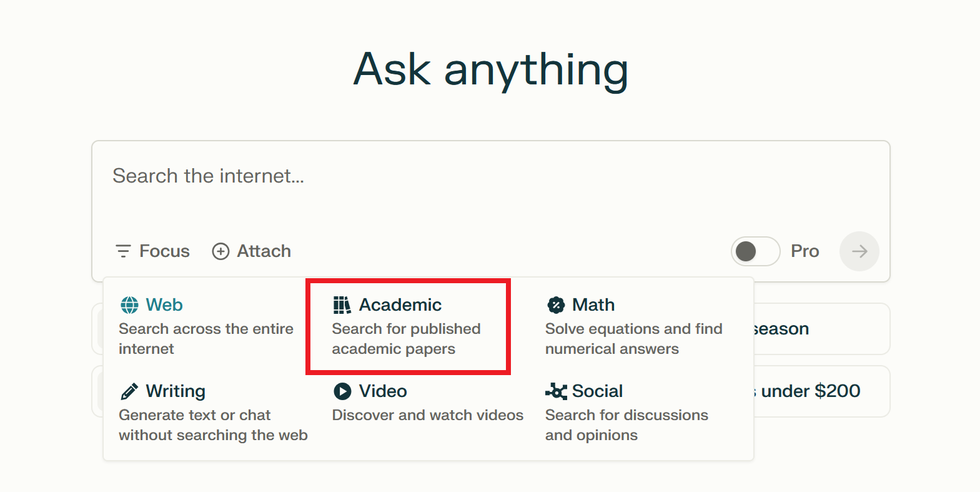Click the plus-circle Attach icon
Screen dimensions: 980x492
pos(221,251)
